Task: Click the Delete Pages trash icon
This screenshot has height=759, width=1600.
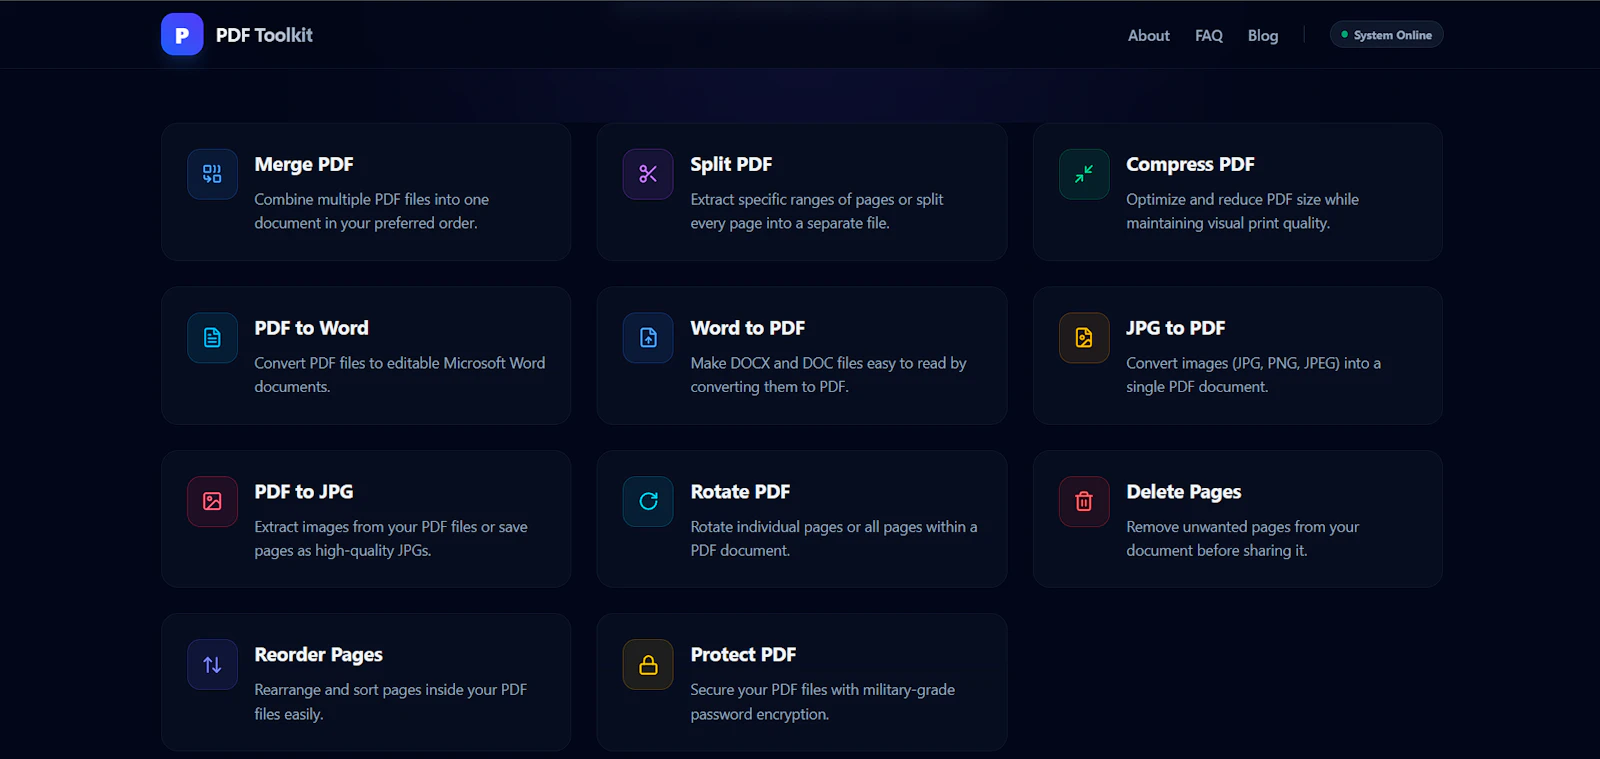Action: [x=1084, y=501]
